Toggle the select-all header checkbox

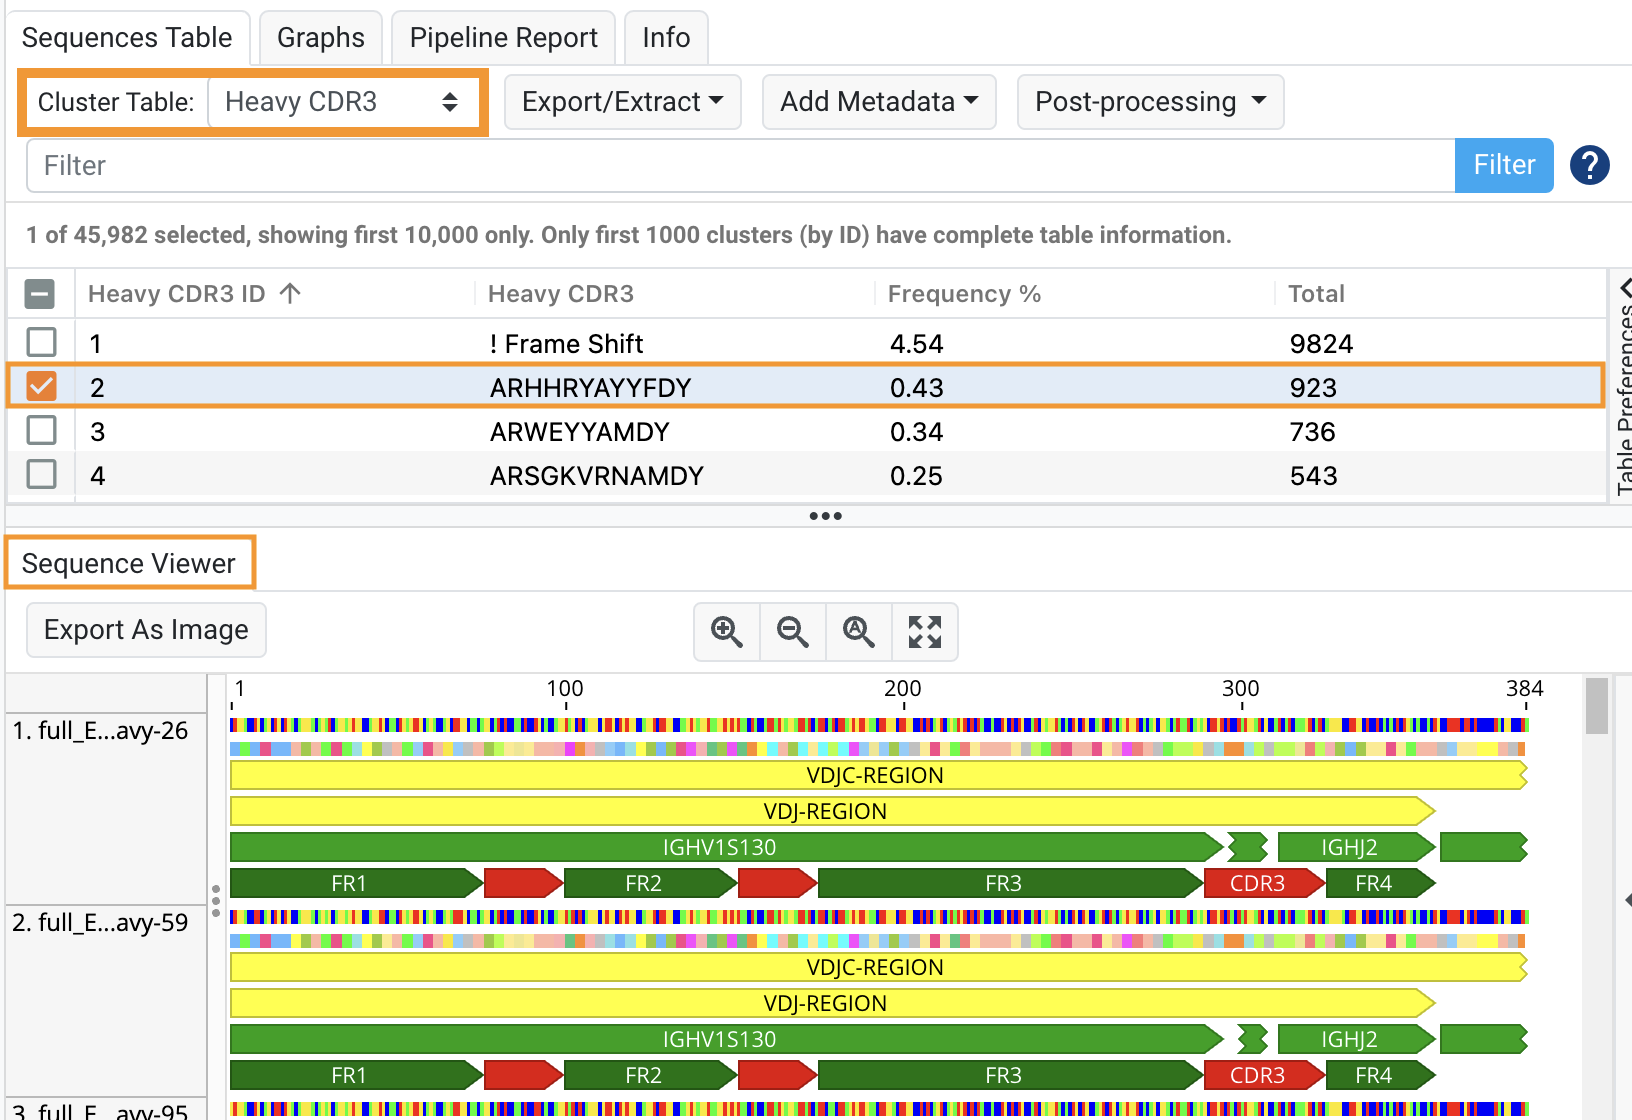40,294
